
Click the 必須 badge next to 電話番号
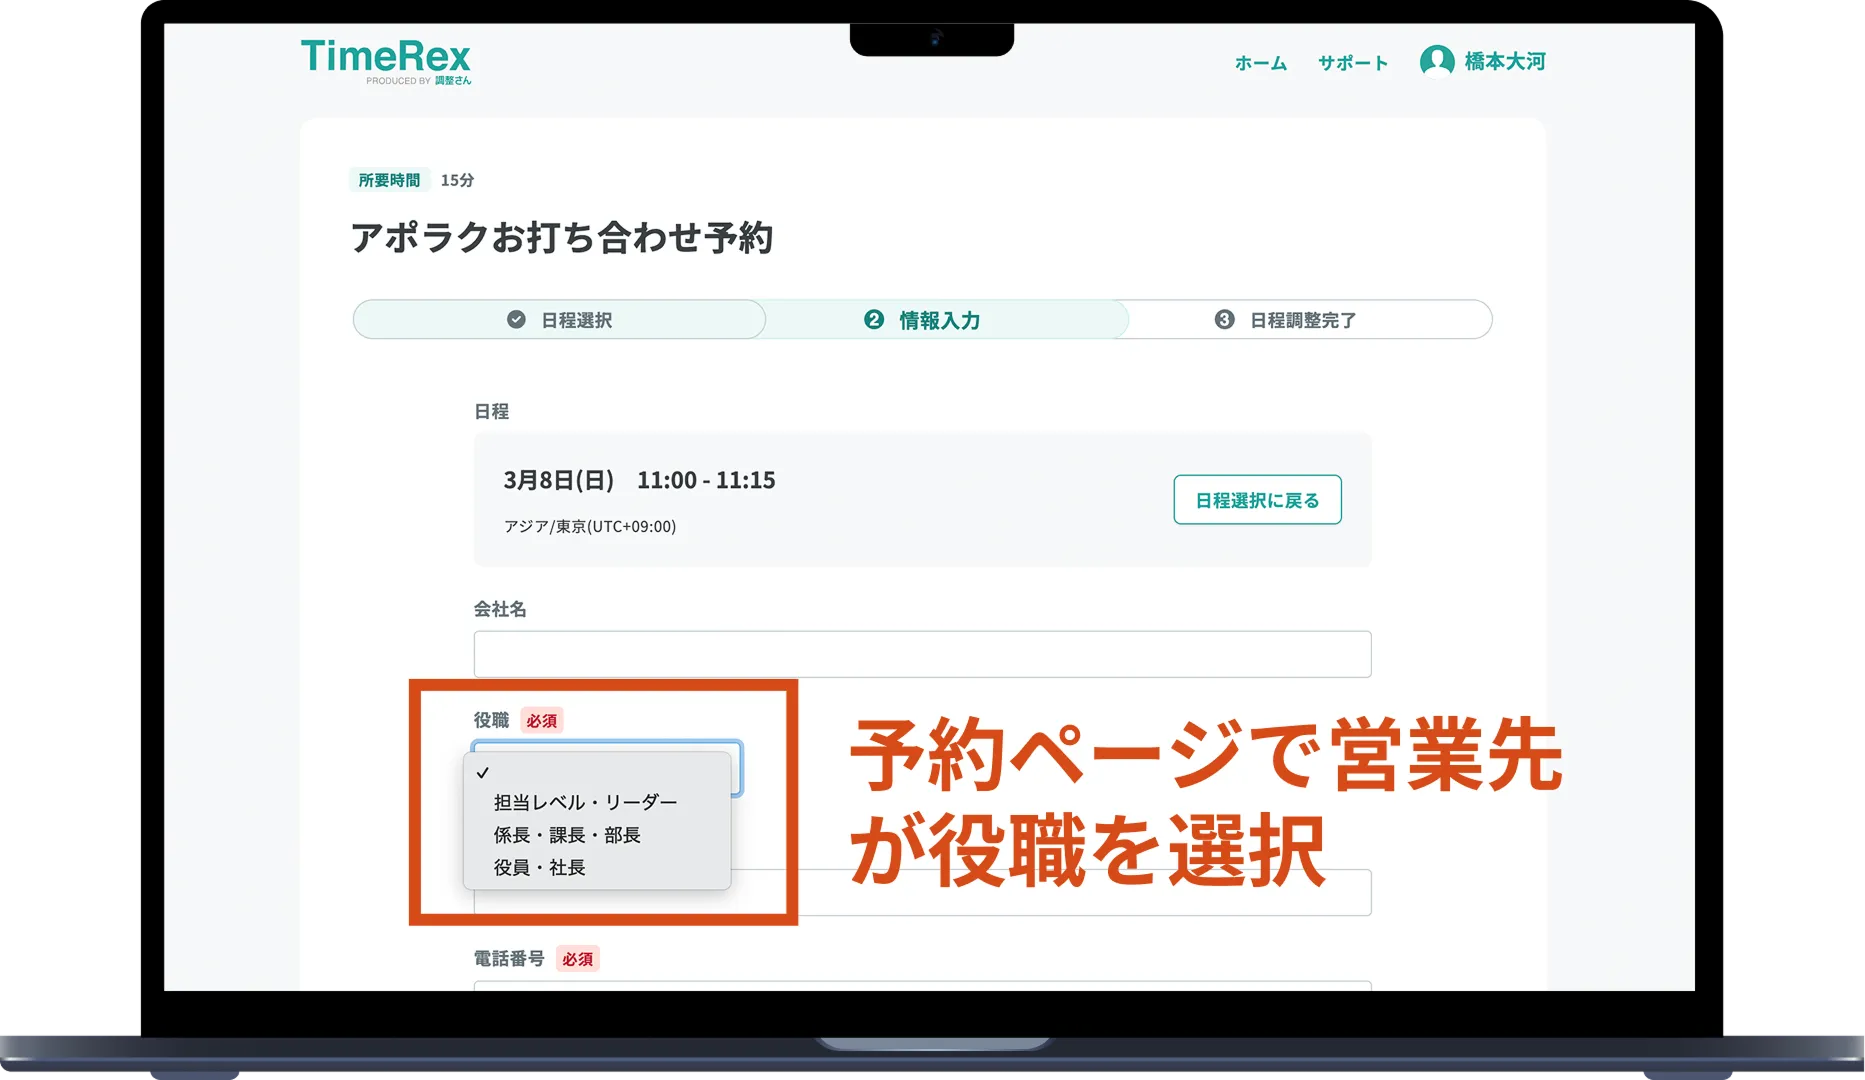578,958
